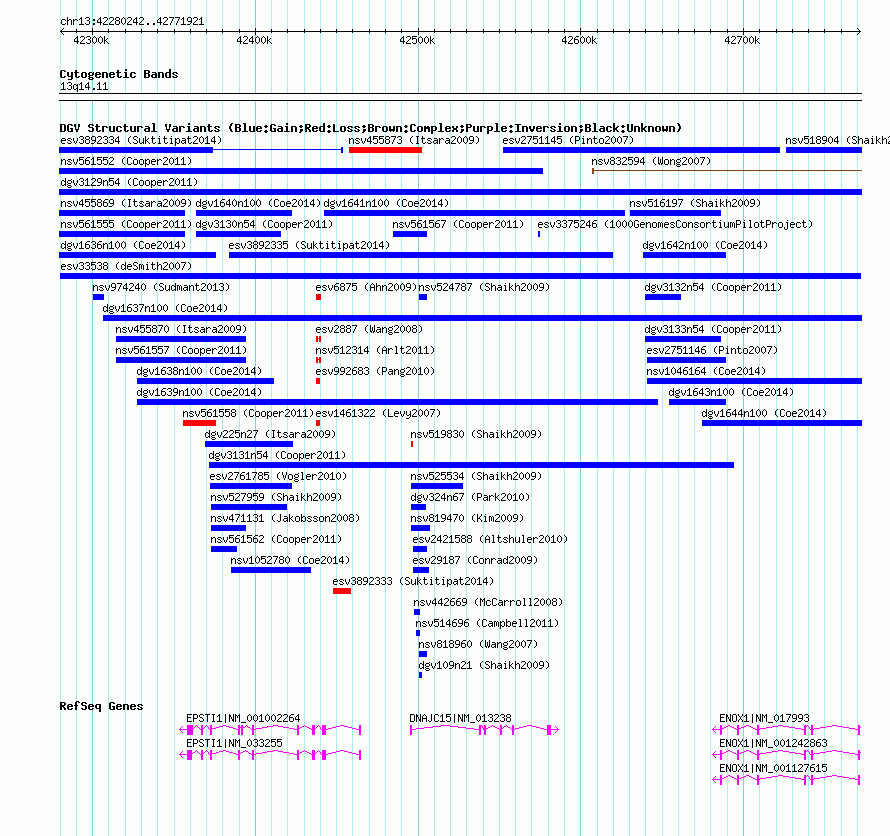This screenshot has height=836, width=890.
Task: Click nsv561555 (Cooper2011) label
Action: pos(126,224)
